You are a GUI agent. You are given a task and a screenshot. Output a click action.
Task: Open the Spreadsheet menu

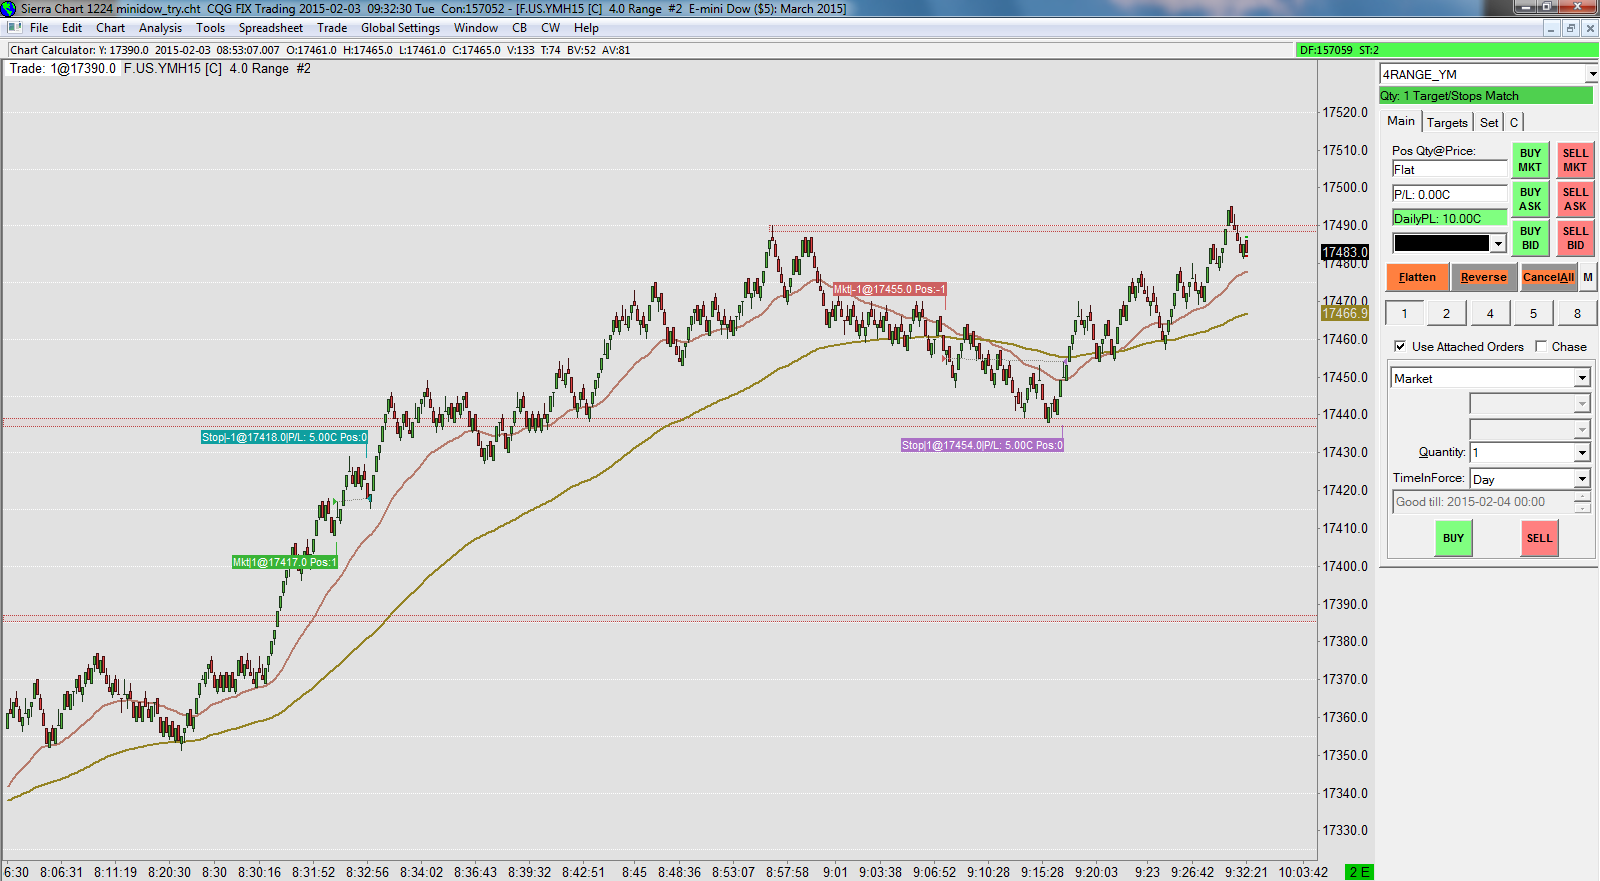click(271, 28)
